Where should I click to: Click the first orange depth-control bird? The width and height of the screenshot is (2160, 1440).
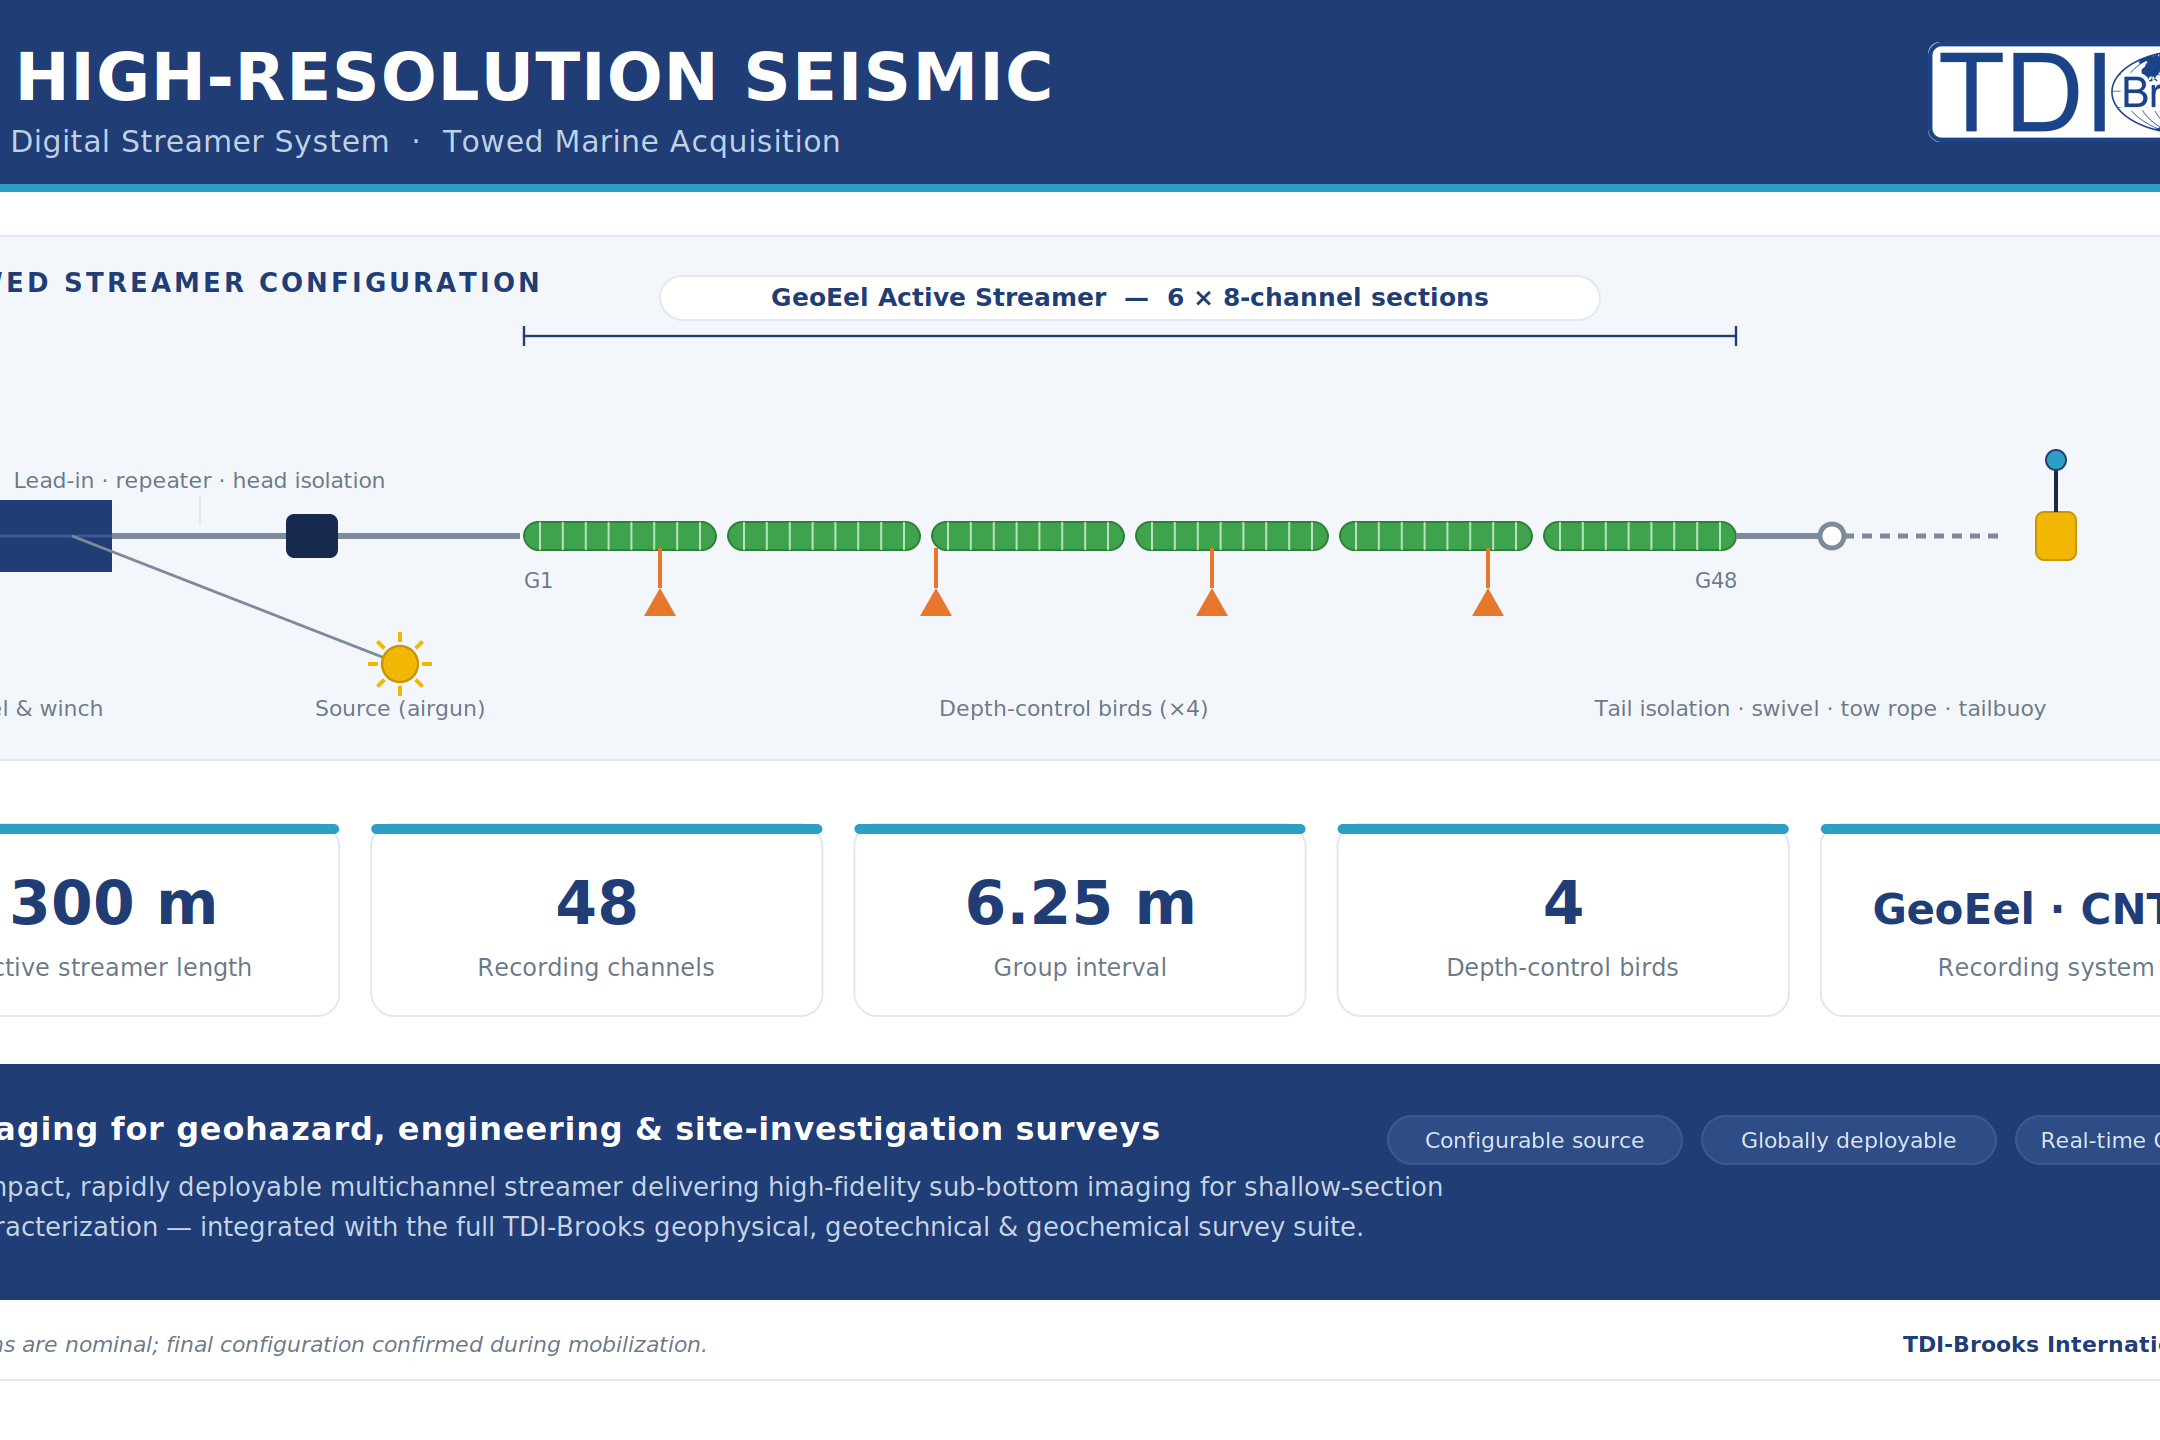(660, 602)
